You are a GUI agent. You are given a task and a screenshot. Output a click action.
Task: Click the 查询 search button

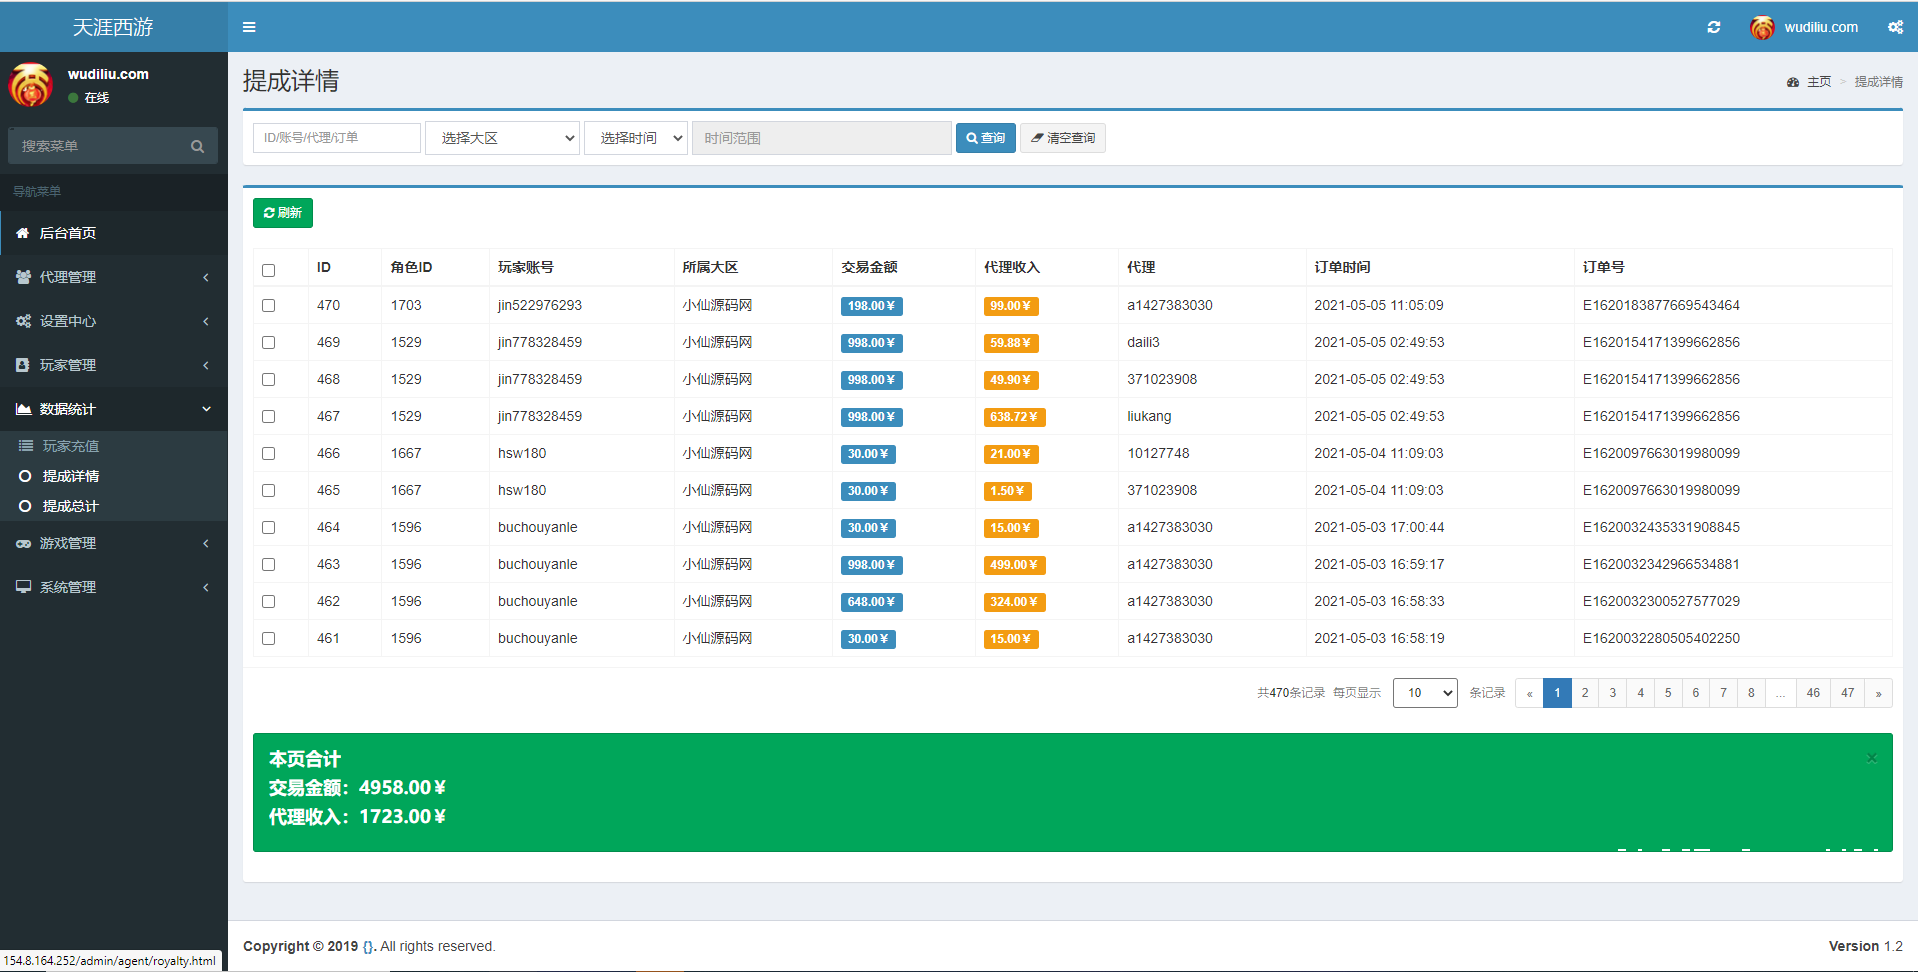click(986, 138)
